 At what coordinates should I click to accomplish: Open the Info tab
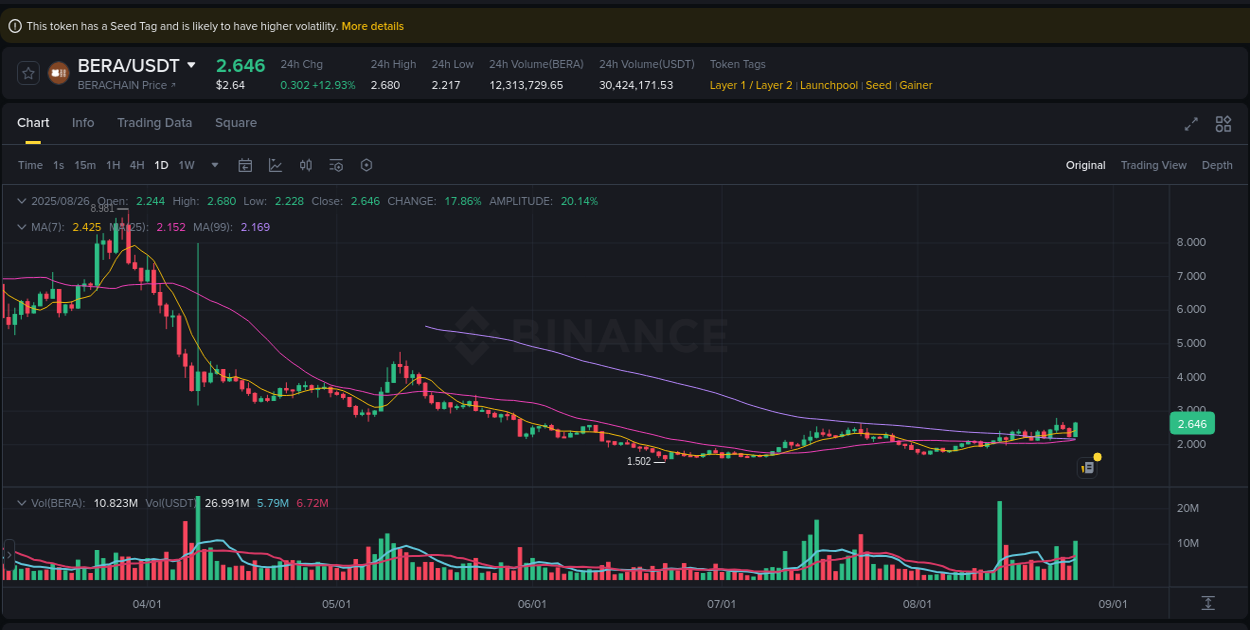(83, 122)
